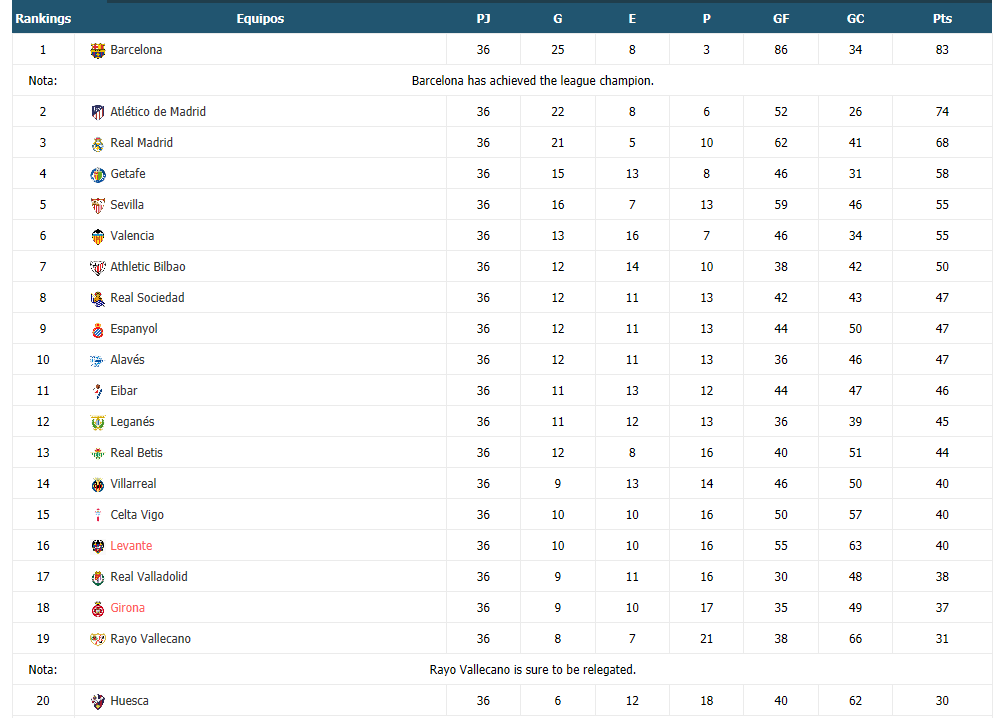Click the Valencia bat crest icon

[x=98, y=237]
